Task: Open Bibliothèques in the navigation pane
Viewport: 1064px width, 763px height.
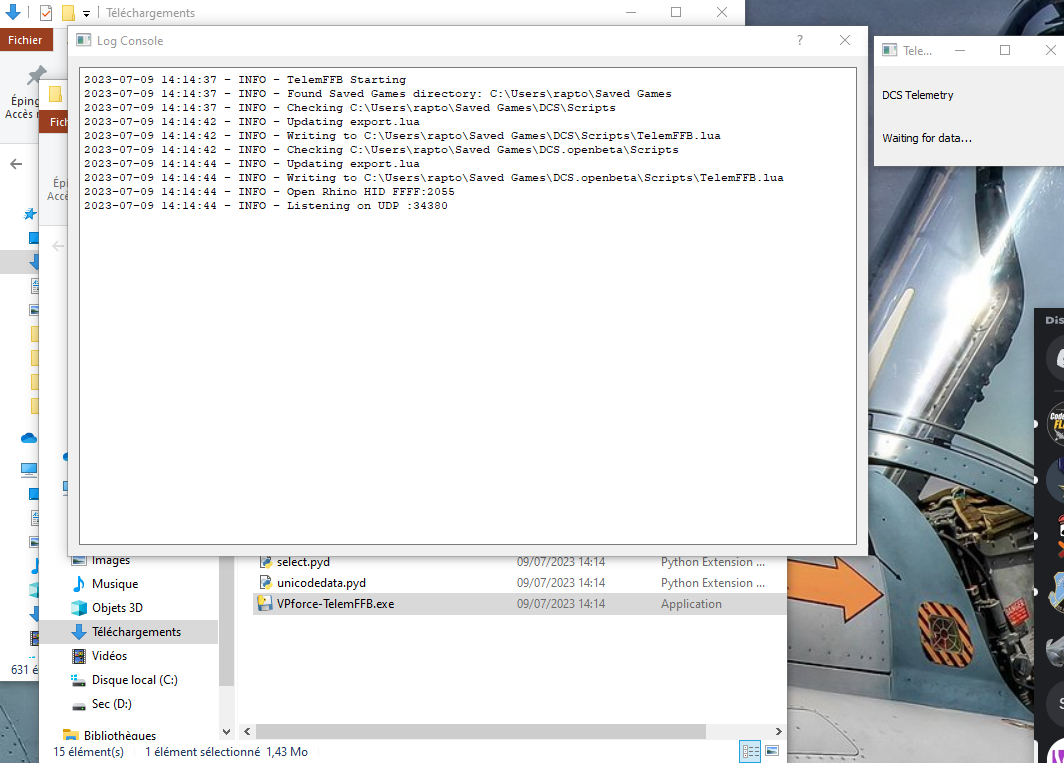Action: [119, 736]
